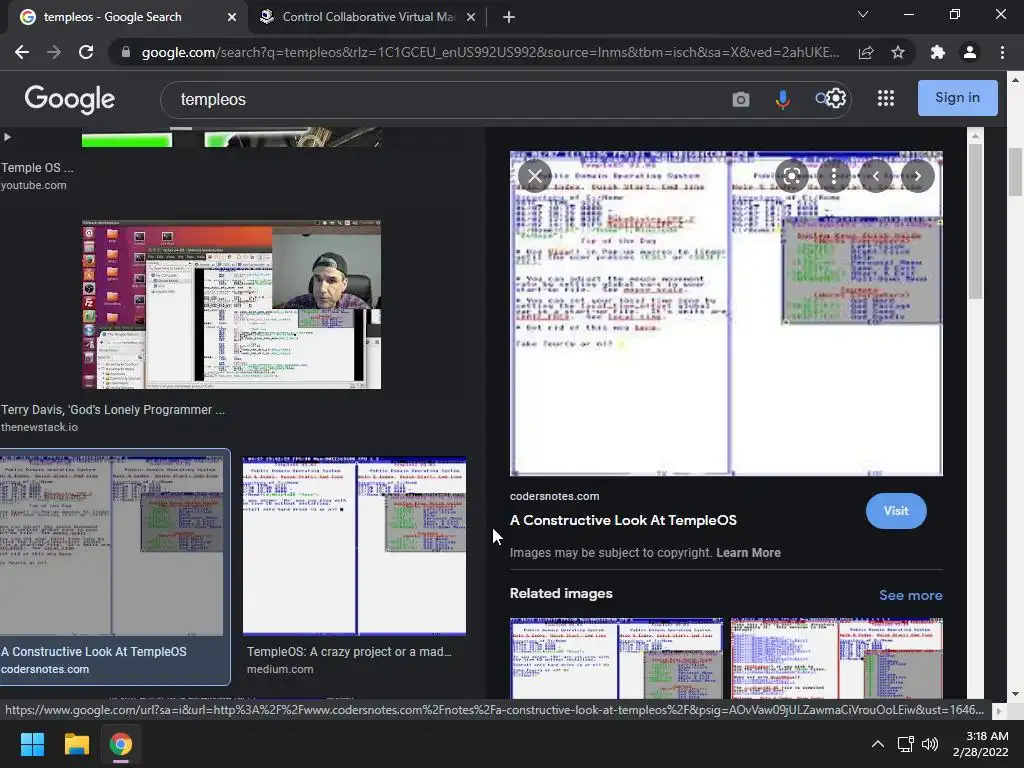Screen dimensions: 1024x768
Task: Click codersnotes.com source link in preview
Action: point(554,496)
